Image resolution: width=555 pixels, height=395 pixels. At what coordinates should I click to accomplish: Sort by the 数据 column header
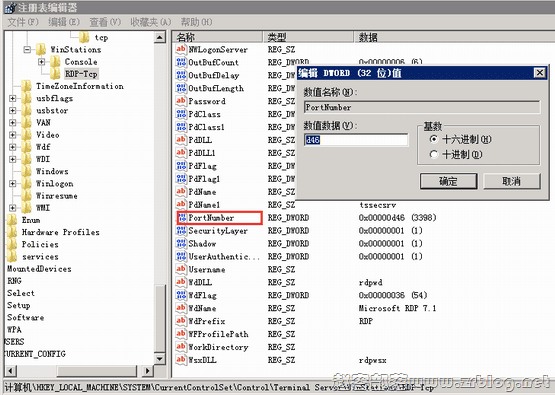(454, 37)
